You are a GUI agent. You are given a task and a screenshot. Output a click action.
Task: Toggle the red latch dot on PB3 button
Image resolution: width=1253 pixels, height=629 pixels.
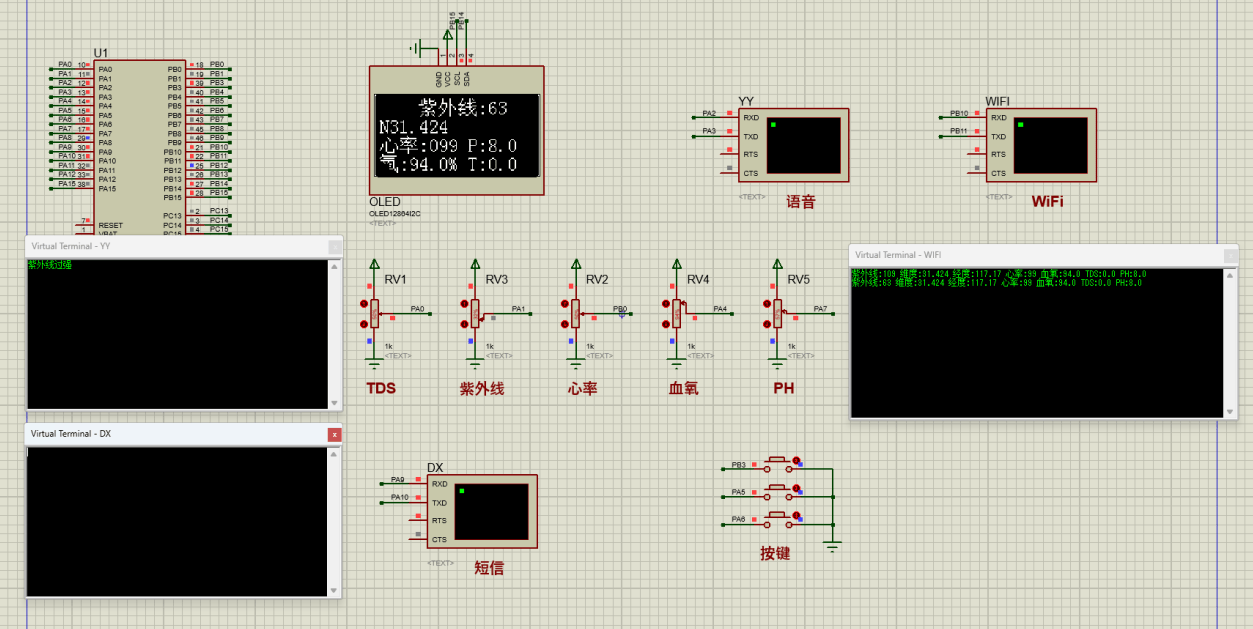click(796, 461)
